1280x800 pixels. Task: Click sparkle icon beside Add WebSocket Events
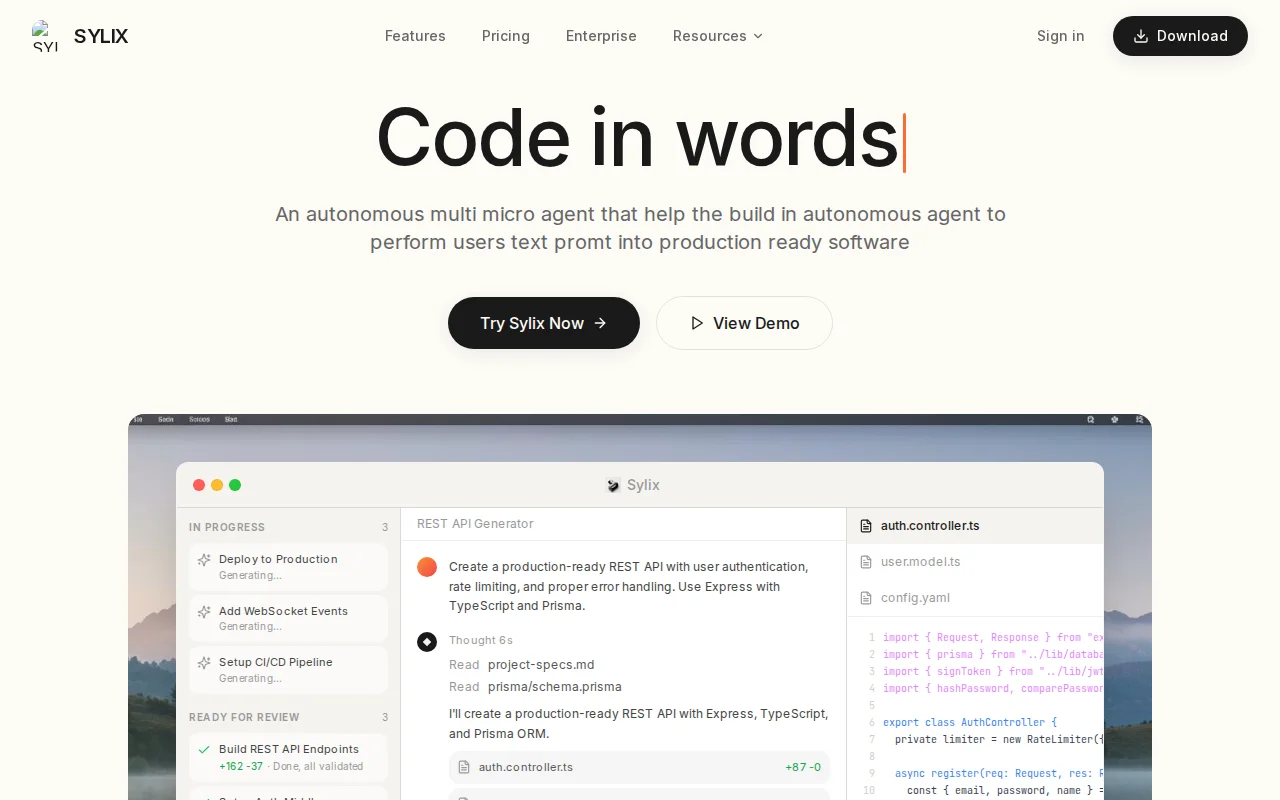pos(204,611)
